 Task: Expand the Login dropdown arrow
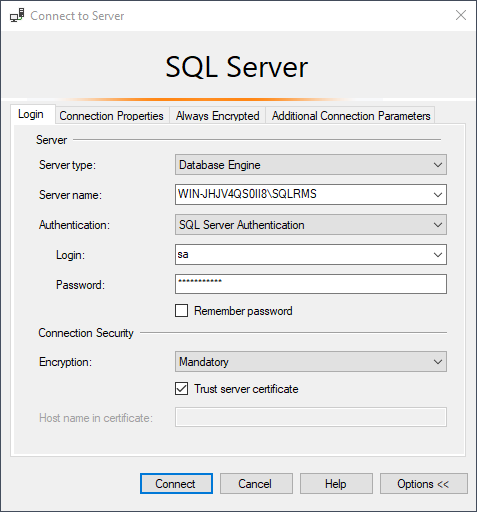coord(438,255)
